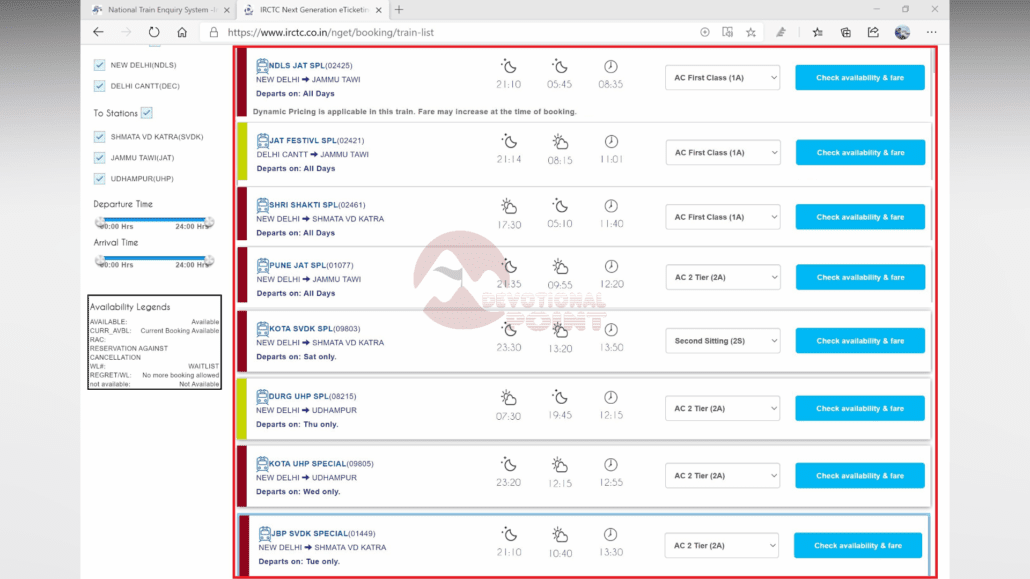Screen dimensions: 1030x579
Task: Check availability & fare for DURG UHP SPL
Action: coord(860,408)
